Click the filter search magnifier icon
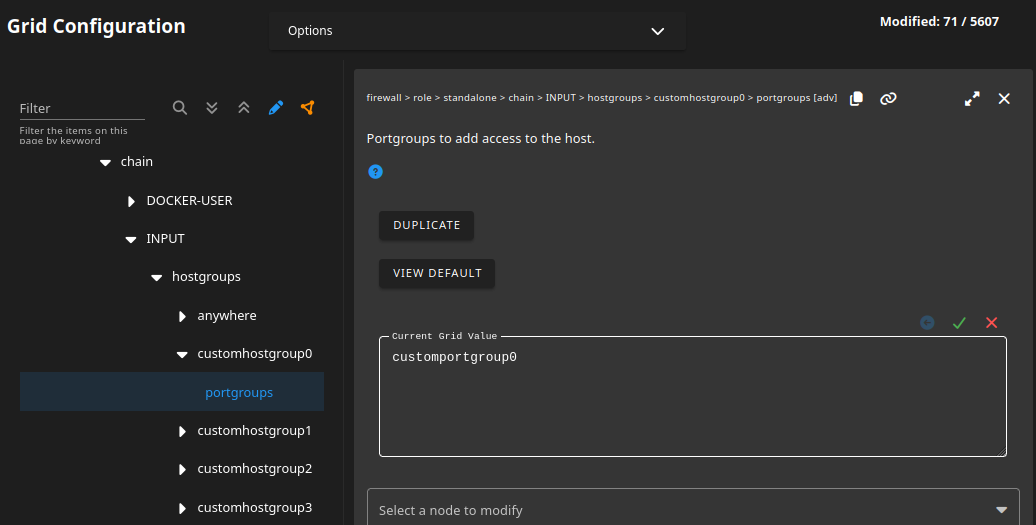This screenshot has width=1036, height=525. coord(180,108)
